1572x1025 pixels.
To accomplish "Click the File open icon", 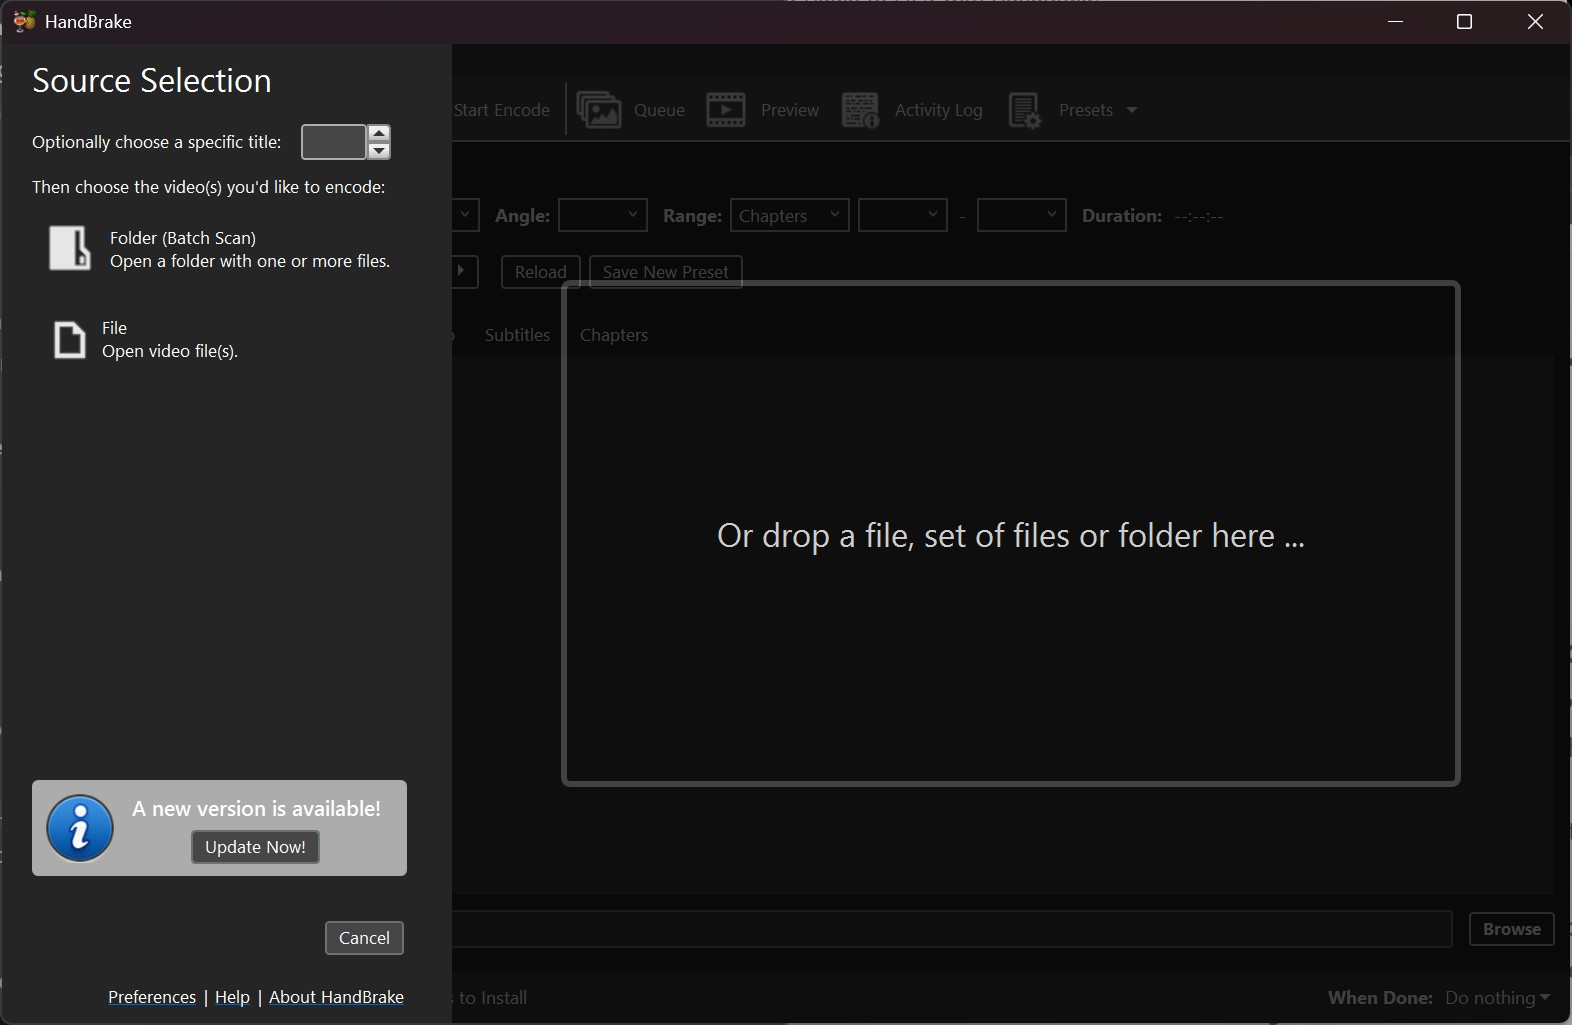I will (69, 340).
